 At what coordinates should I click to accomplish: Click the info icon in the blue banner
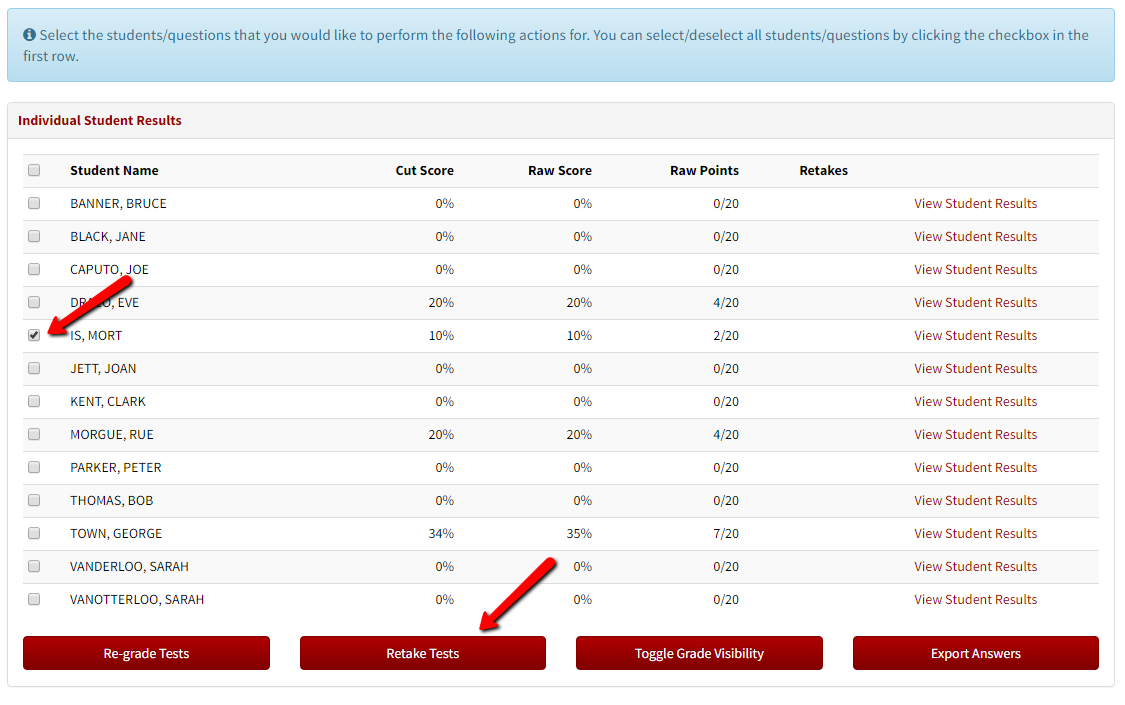pos(29,35)
